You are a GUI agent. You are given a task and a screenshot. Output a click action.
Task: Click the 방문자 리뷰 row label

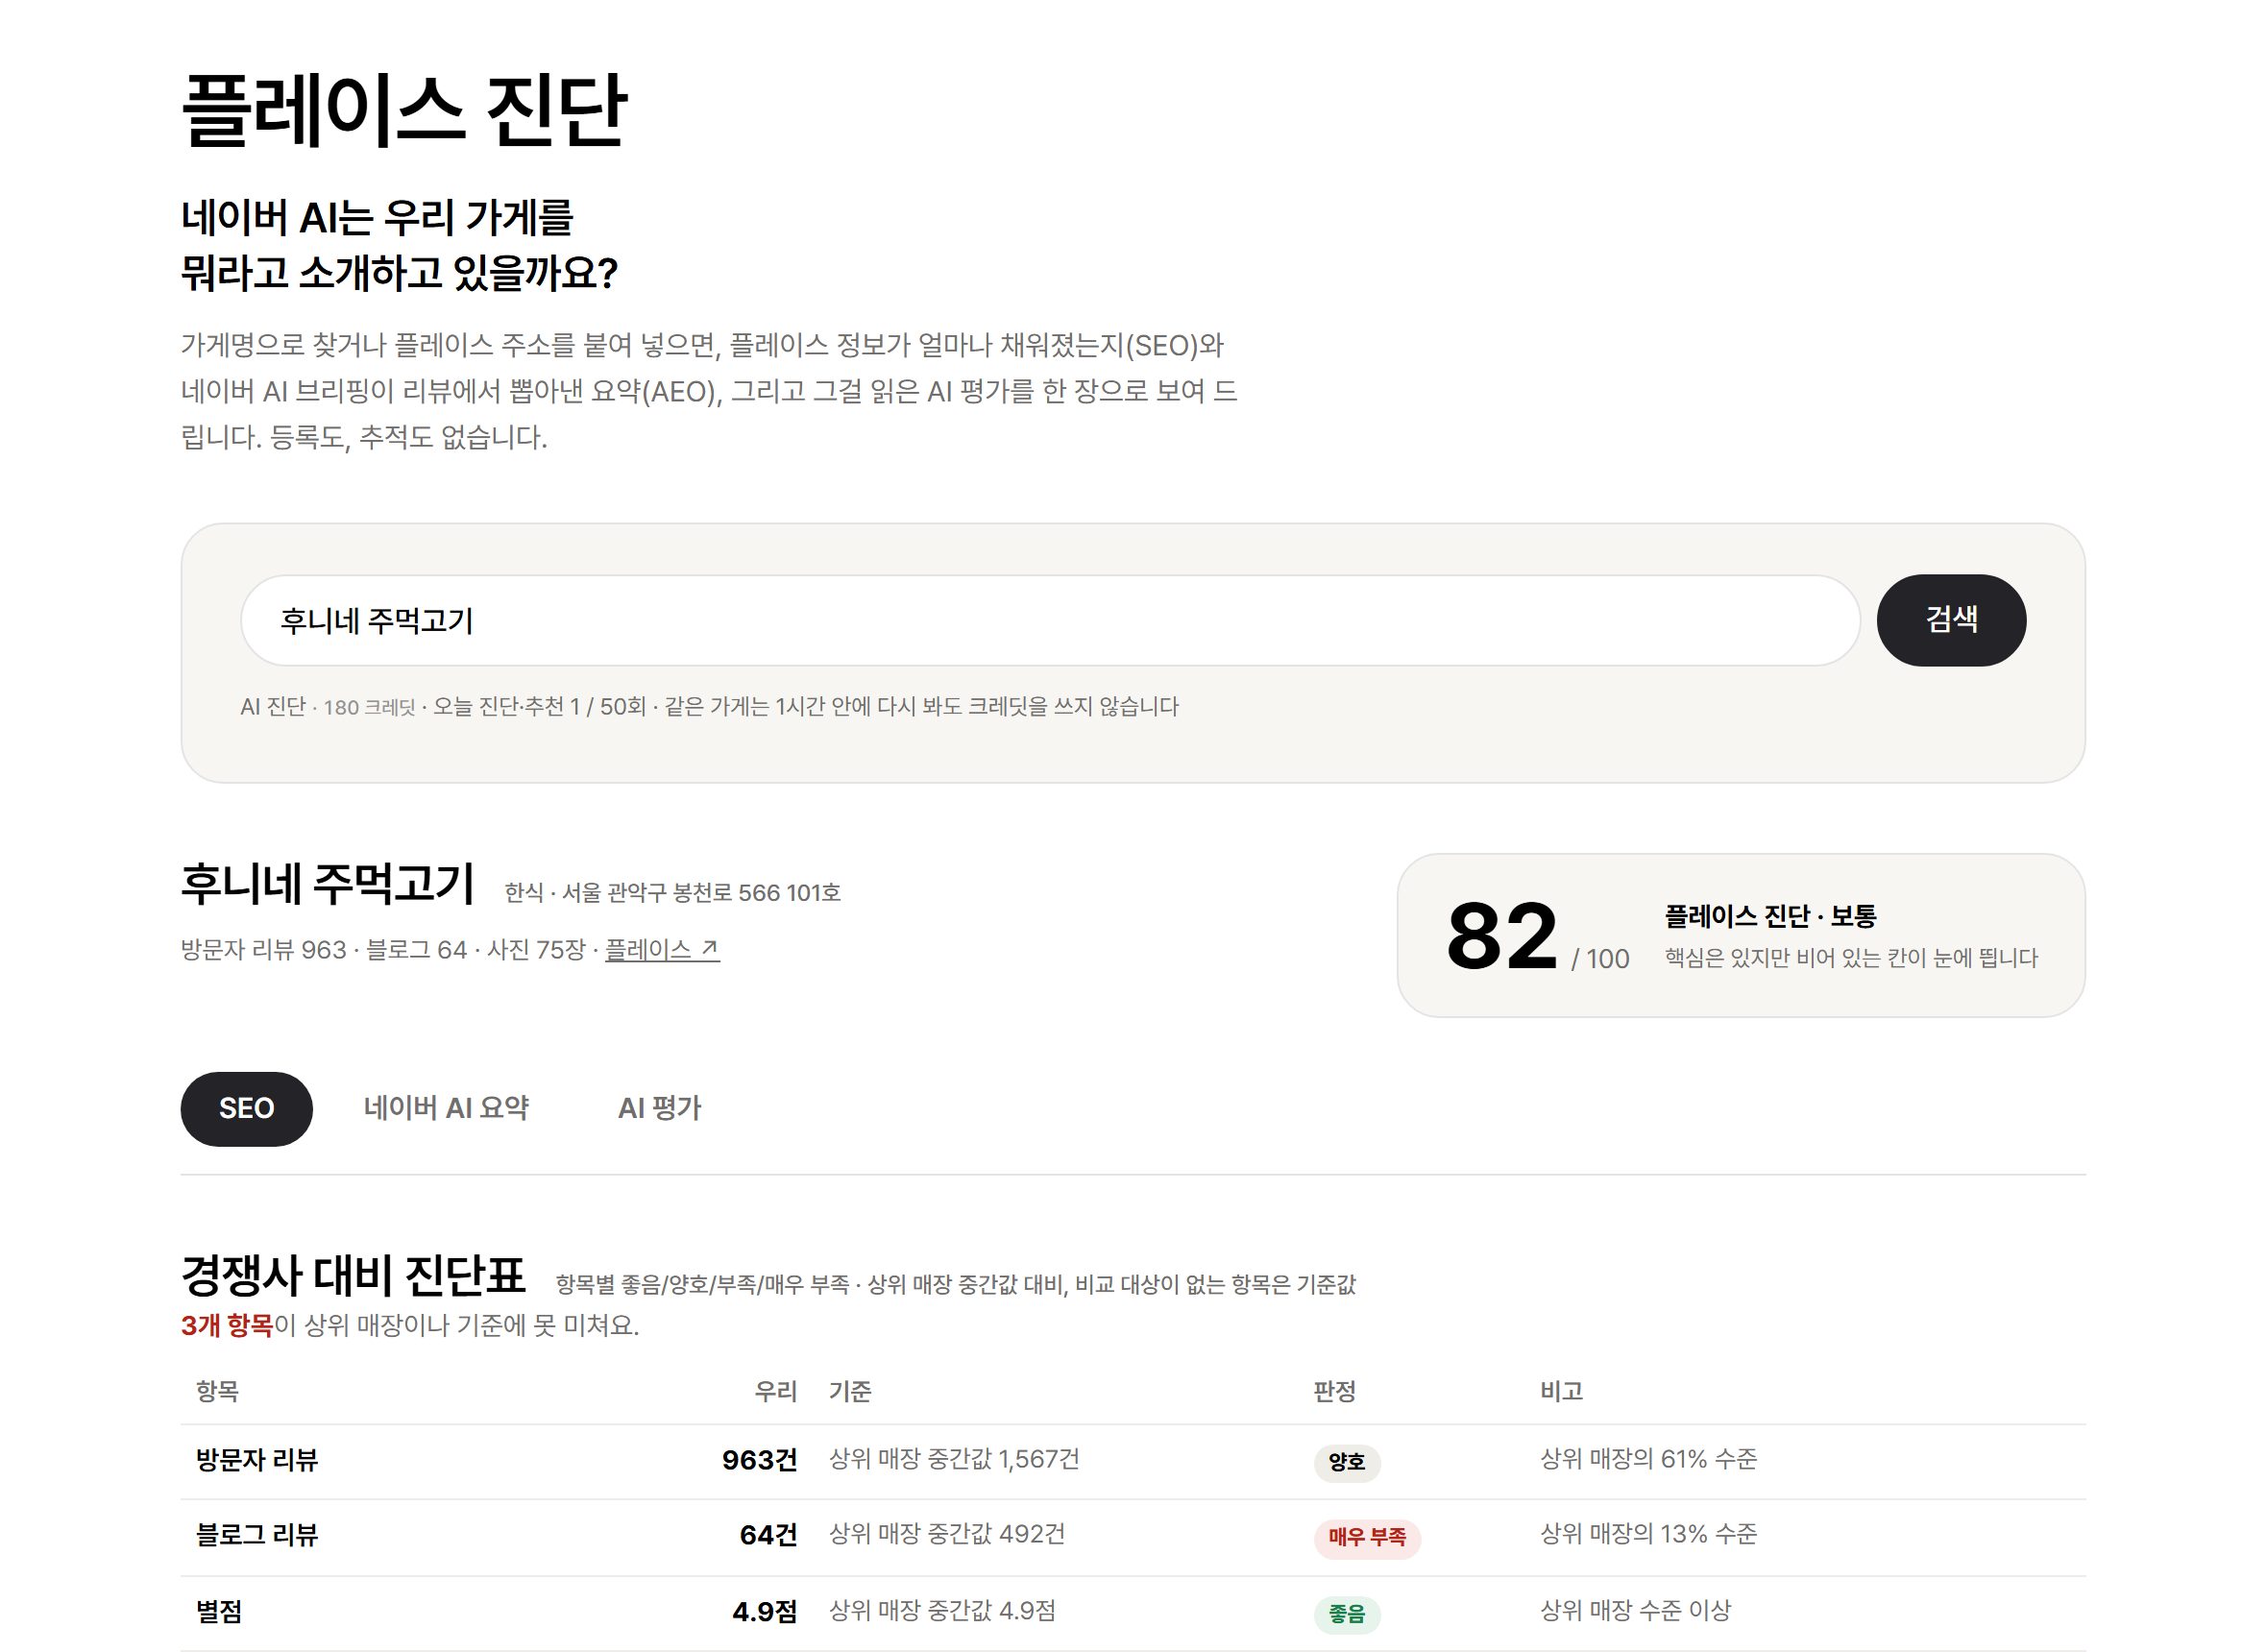coord(257,1460)
